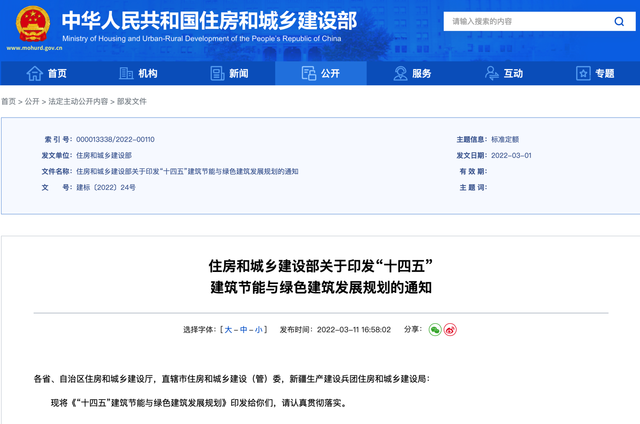Open the 公开 navigation tab
640x424 pixels.
tap(321, 73)
